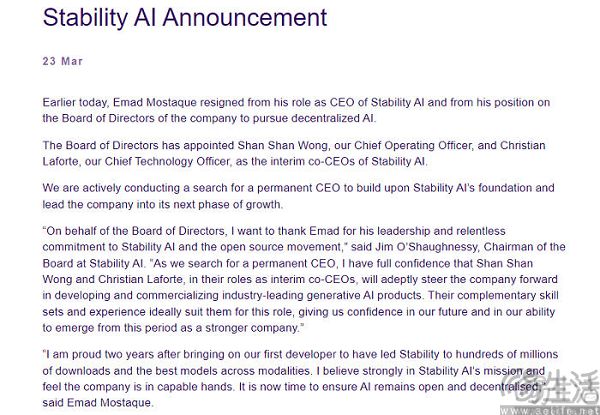Click the name Jim O'Shaughnessy
Viewport: 600px width, 415px height.
(x=426, y=247)
